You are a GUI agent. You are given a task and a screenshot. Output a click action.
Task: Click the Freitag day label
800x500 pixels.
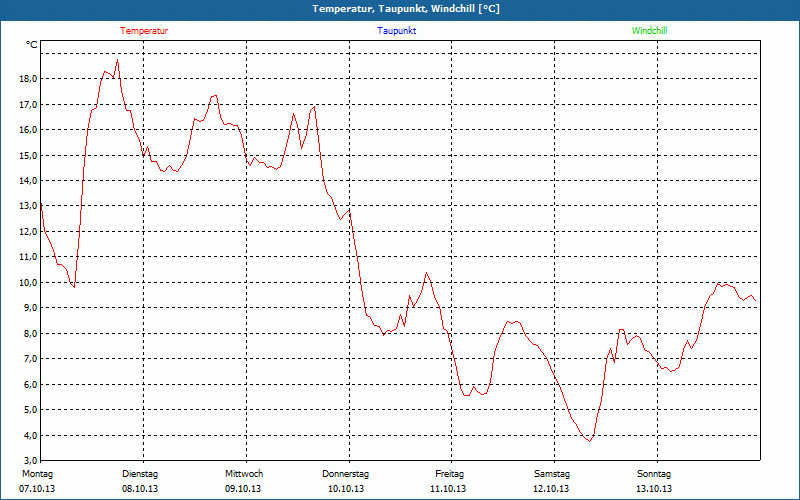(449, 474)
